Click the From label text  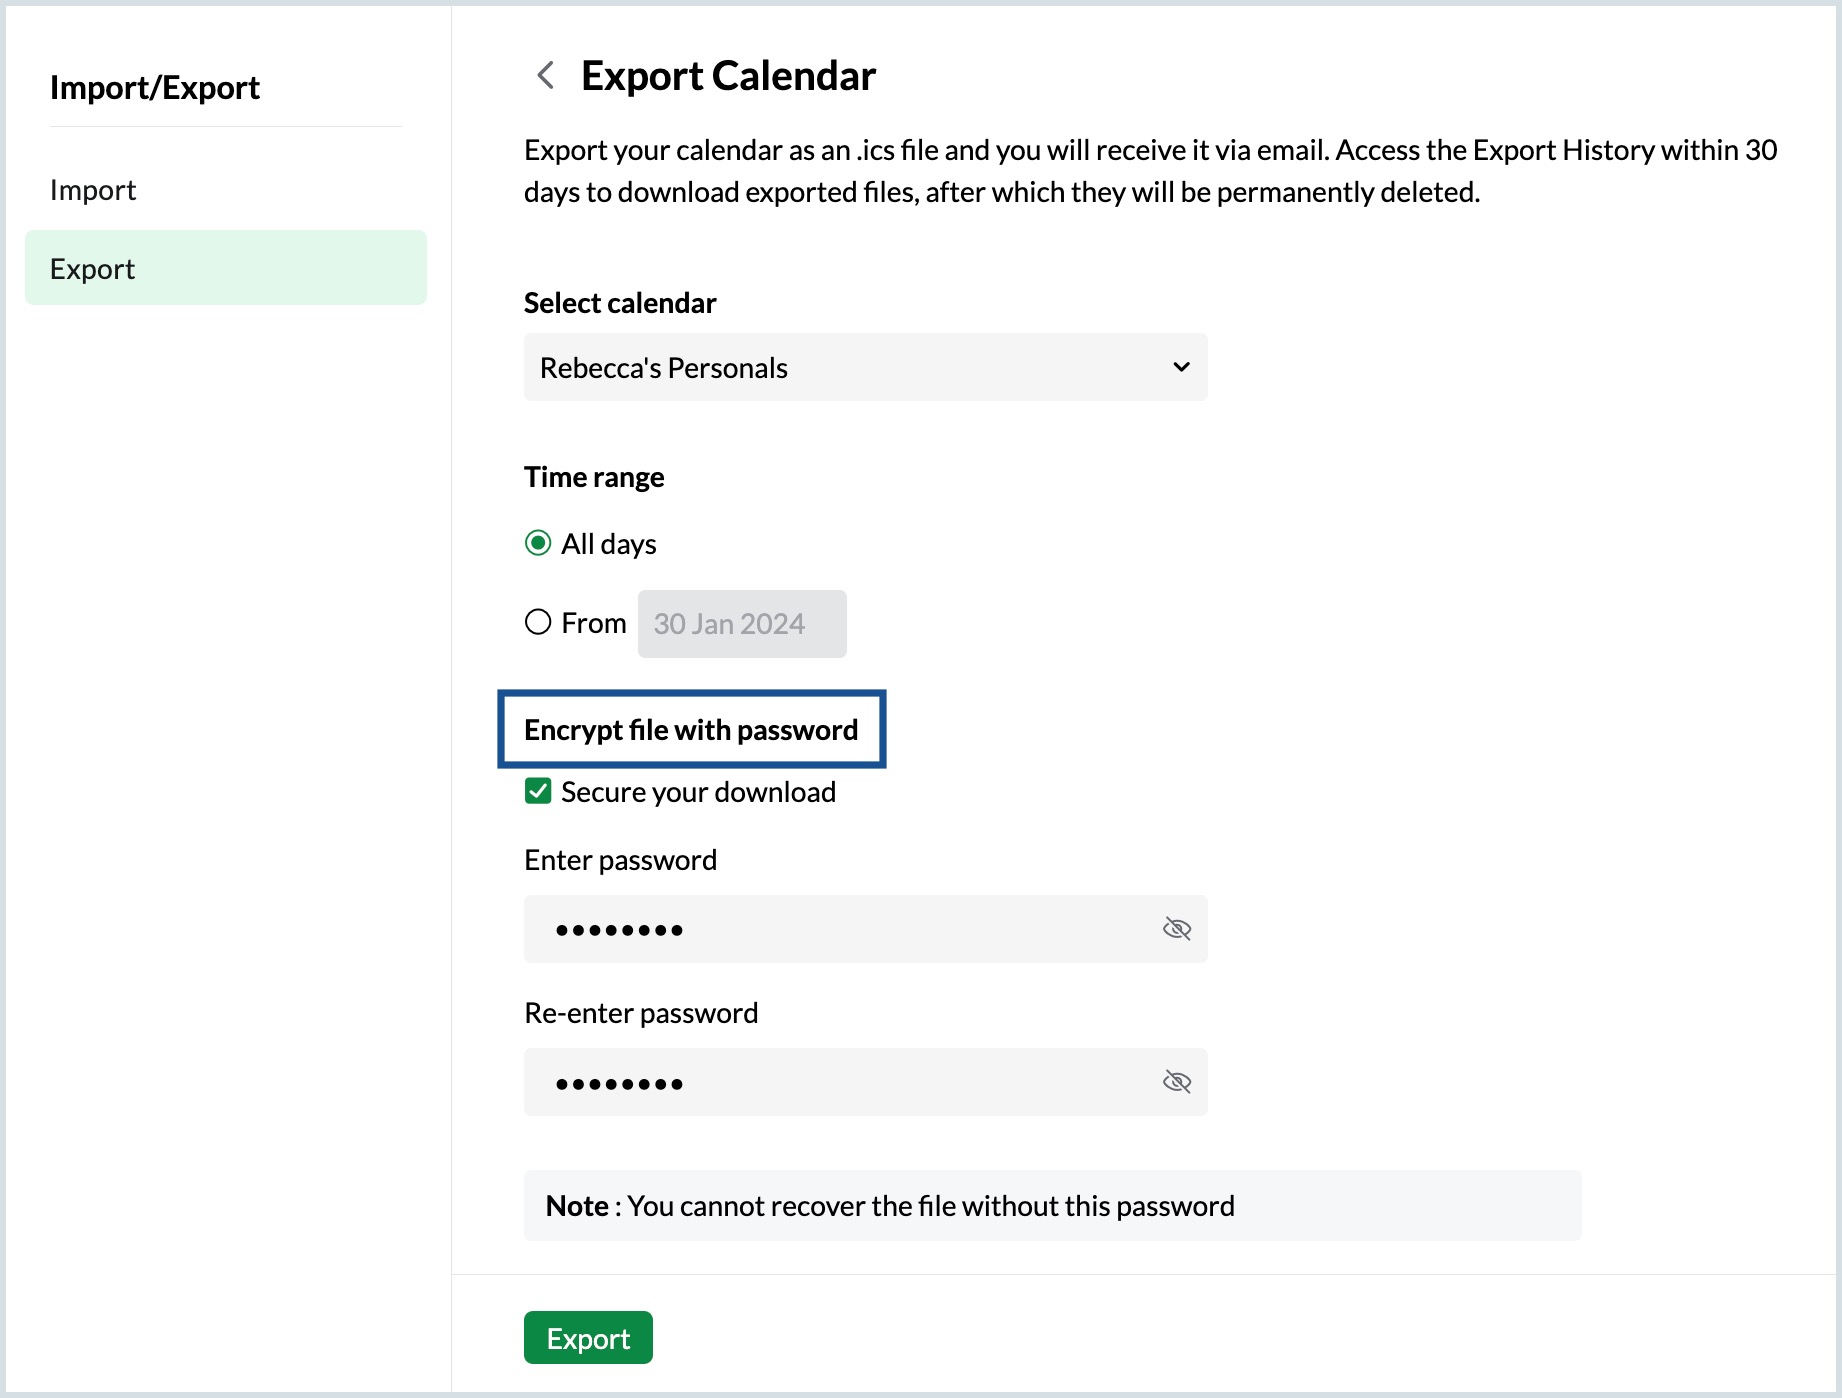[x=594, y=623]
